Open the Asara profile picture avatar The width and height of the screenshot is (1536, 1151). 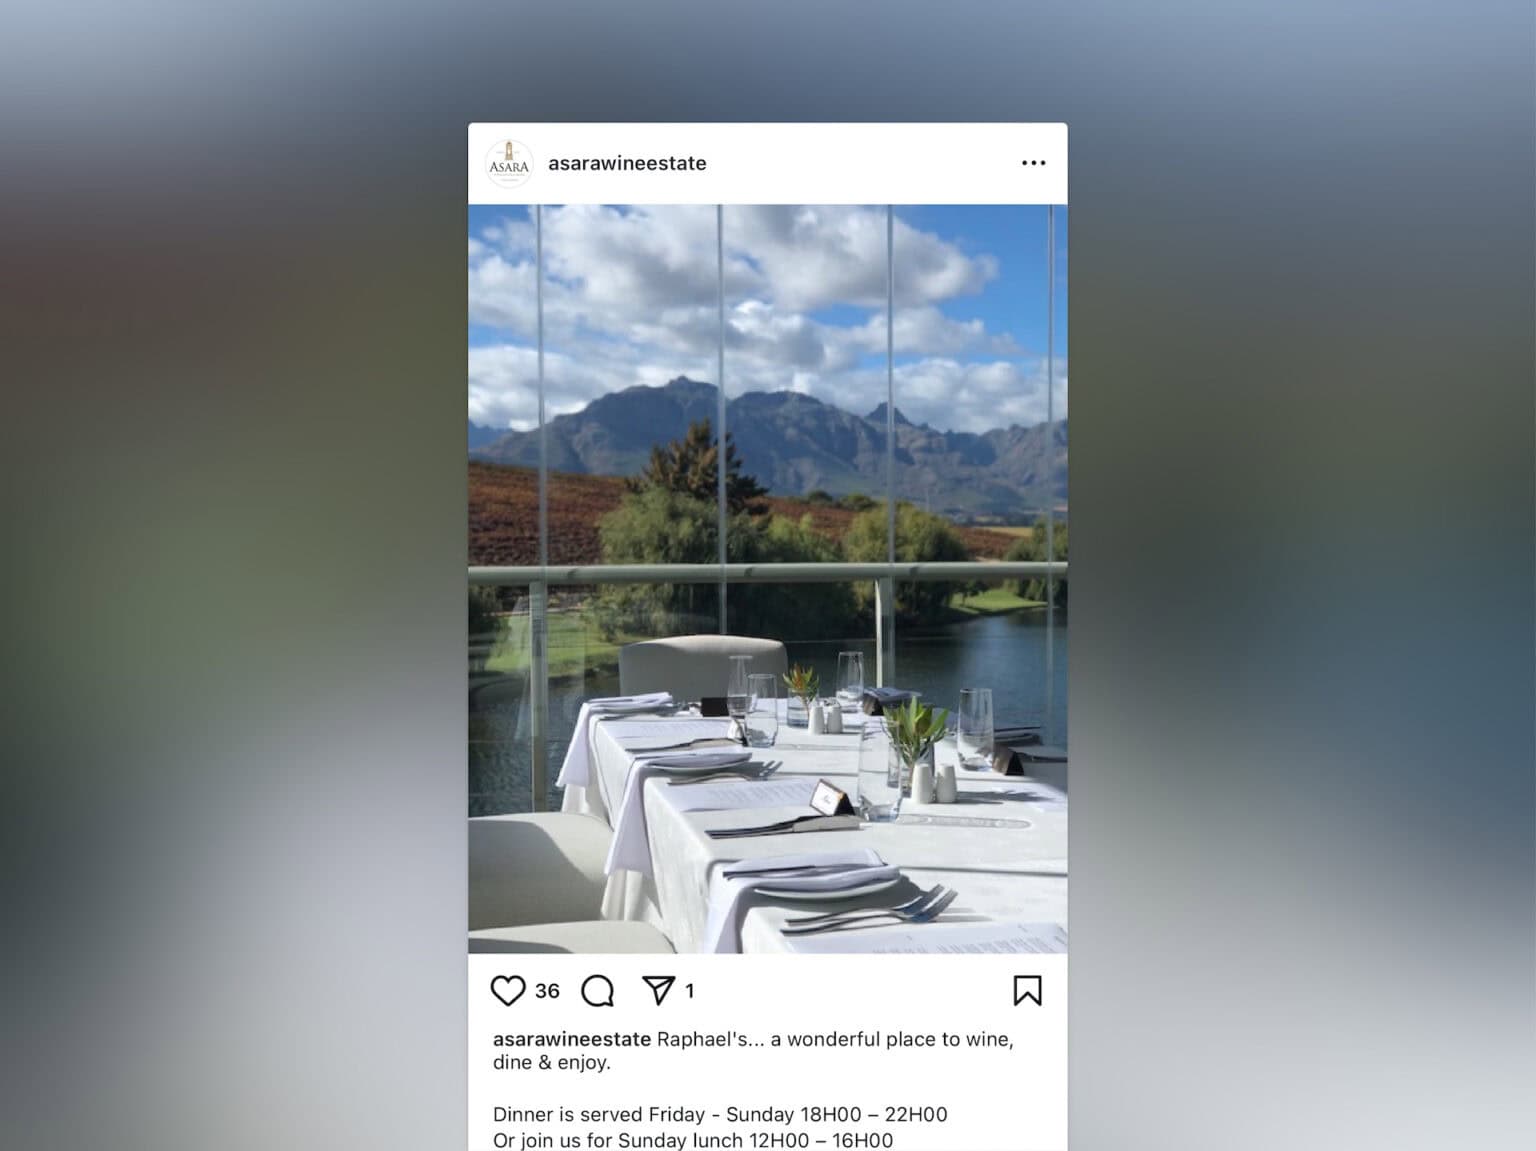[509, 164]
